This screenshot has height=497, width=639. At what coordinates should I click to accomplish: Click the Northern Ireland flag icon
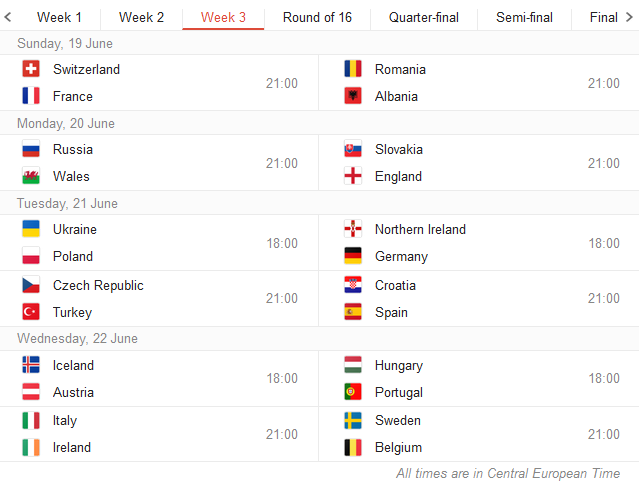[x=353, y=229]
